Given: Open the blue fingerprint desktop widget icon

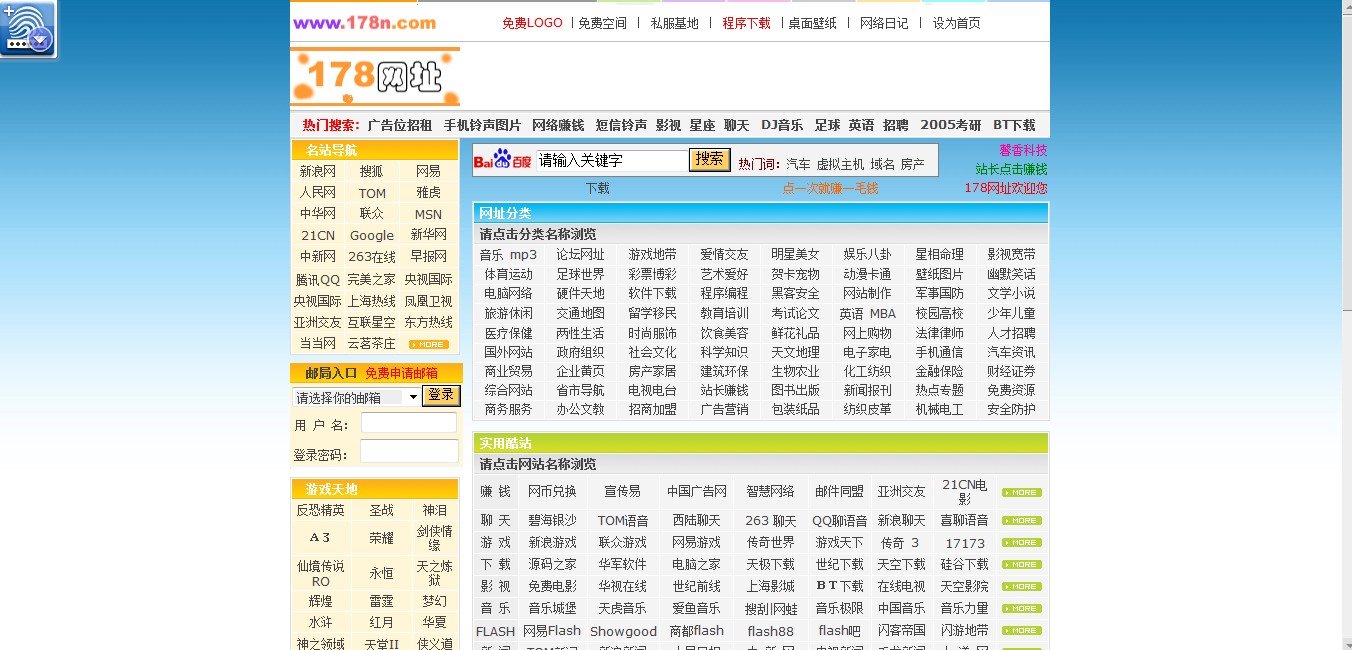Looking at the screenshot, I should [28, 28].
